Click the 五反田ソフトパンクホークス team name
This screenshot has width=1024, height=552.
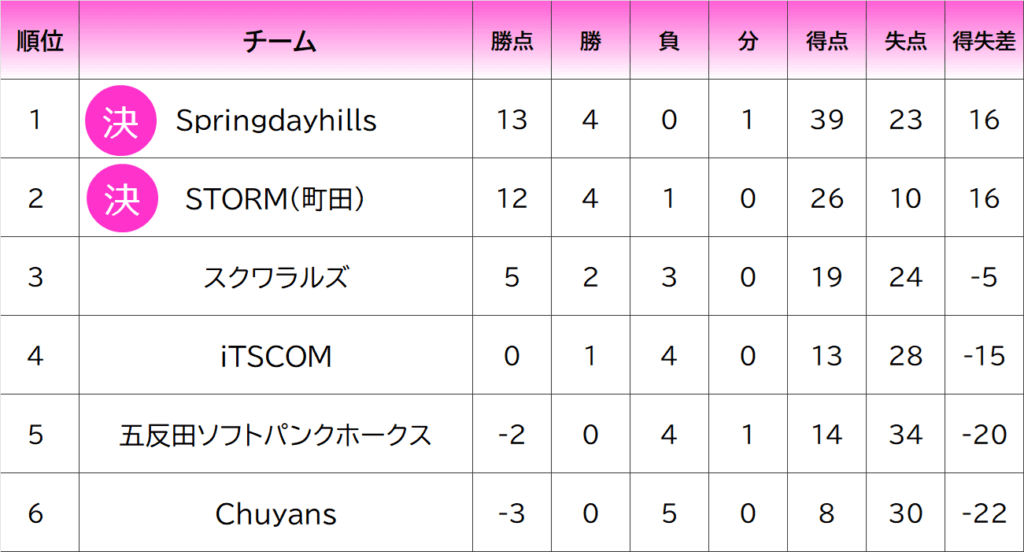pos(276,435)
